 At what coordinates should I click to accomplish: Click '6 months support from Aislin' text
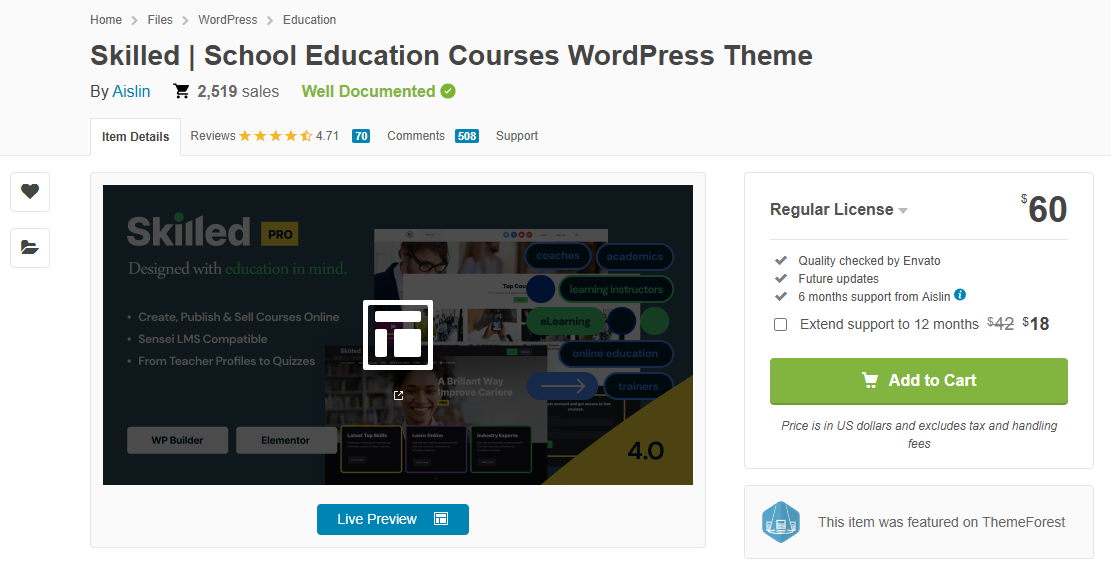point(874,296)
